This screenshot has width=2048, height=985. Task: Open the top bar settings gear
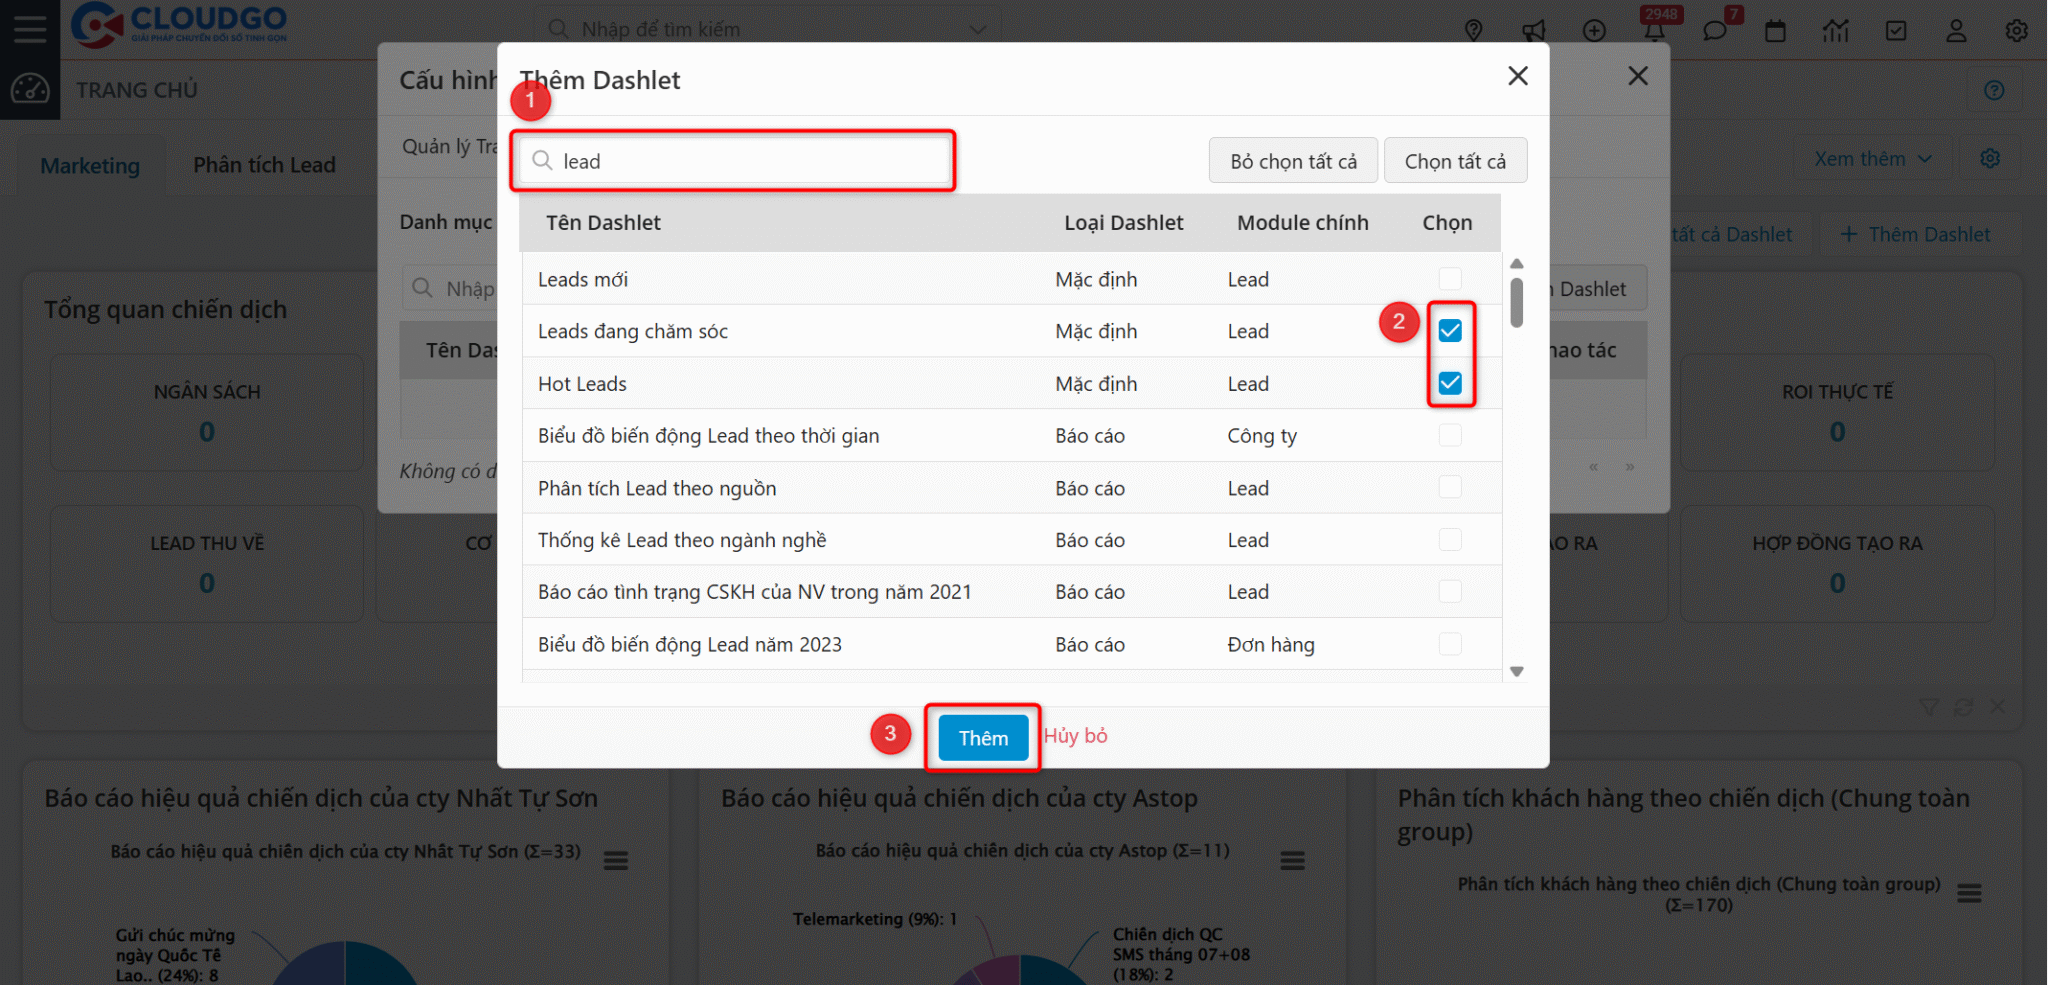tap(2016, 30)
